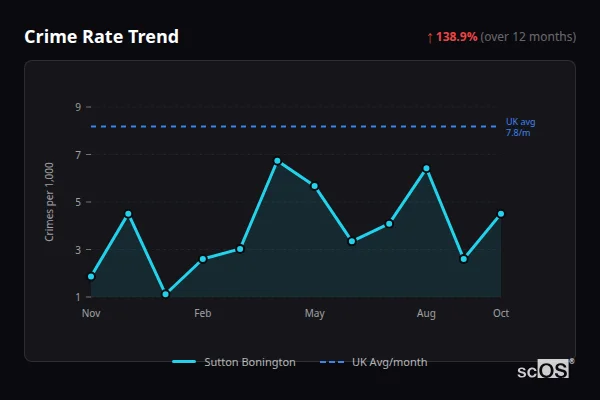Click the Feb x-axis label
Viewport: 600px width, 400px height.
pyautogui.click(x=203, y=313)
